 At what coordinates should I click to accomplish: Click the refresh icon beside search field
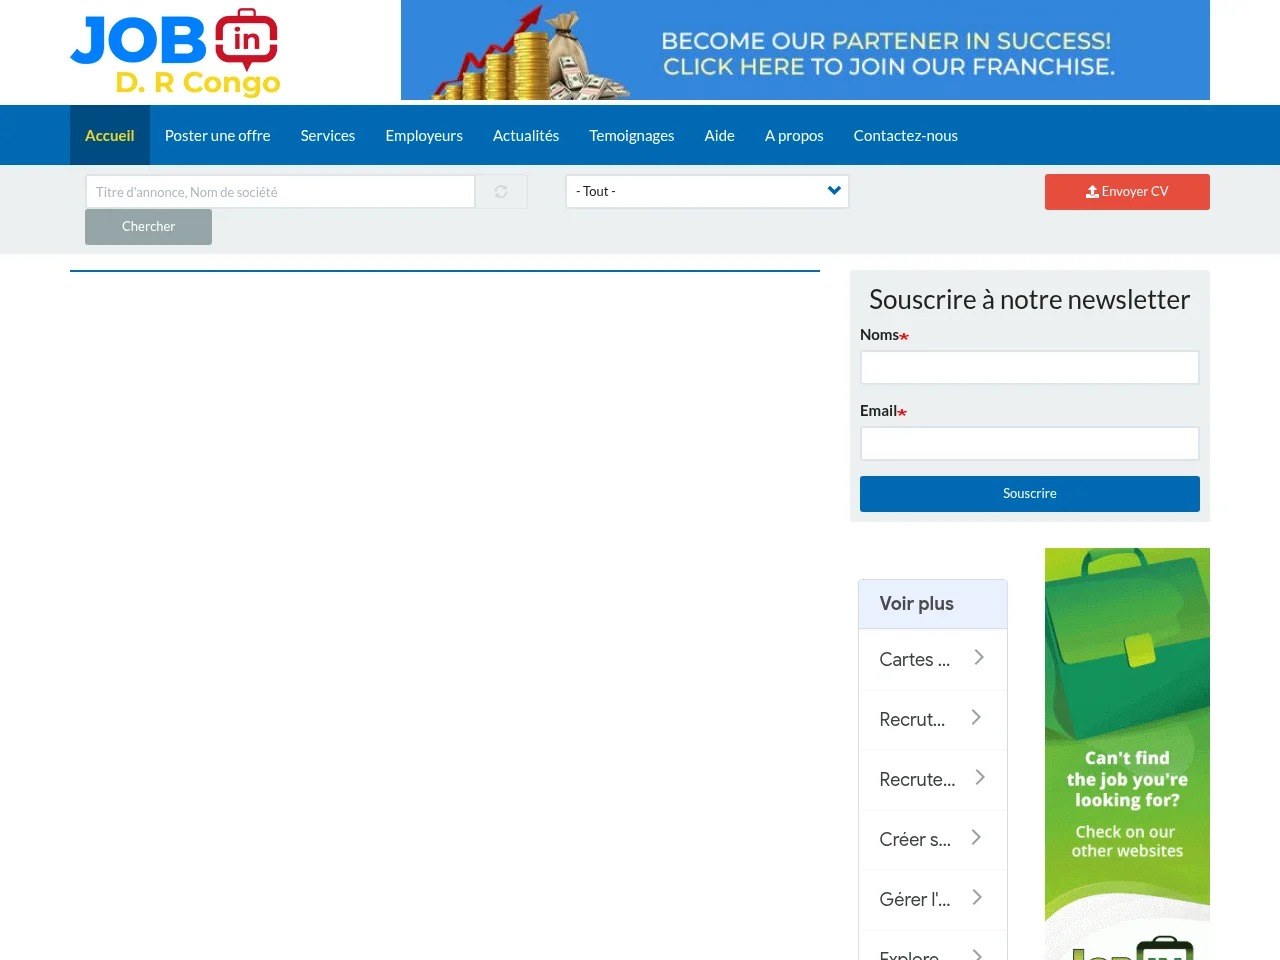501,192
